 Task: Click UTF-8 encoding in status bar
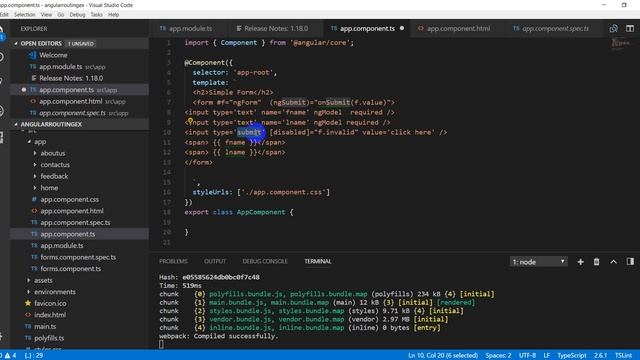pos(527,356)
